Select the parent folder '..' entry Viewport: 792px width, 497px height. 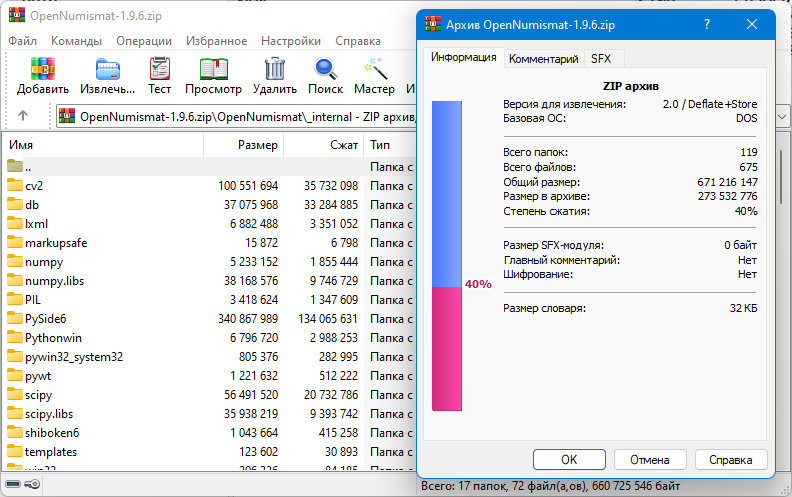point(207,166)
